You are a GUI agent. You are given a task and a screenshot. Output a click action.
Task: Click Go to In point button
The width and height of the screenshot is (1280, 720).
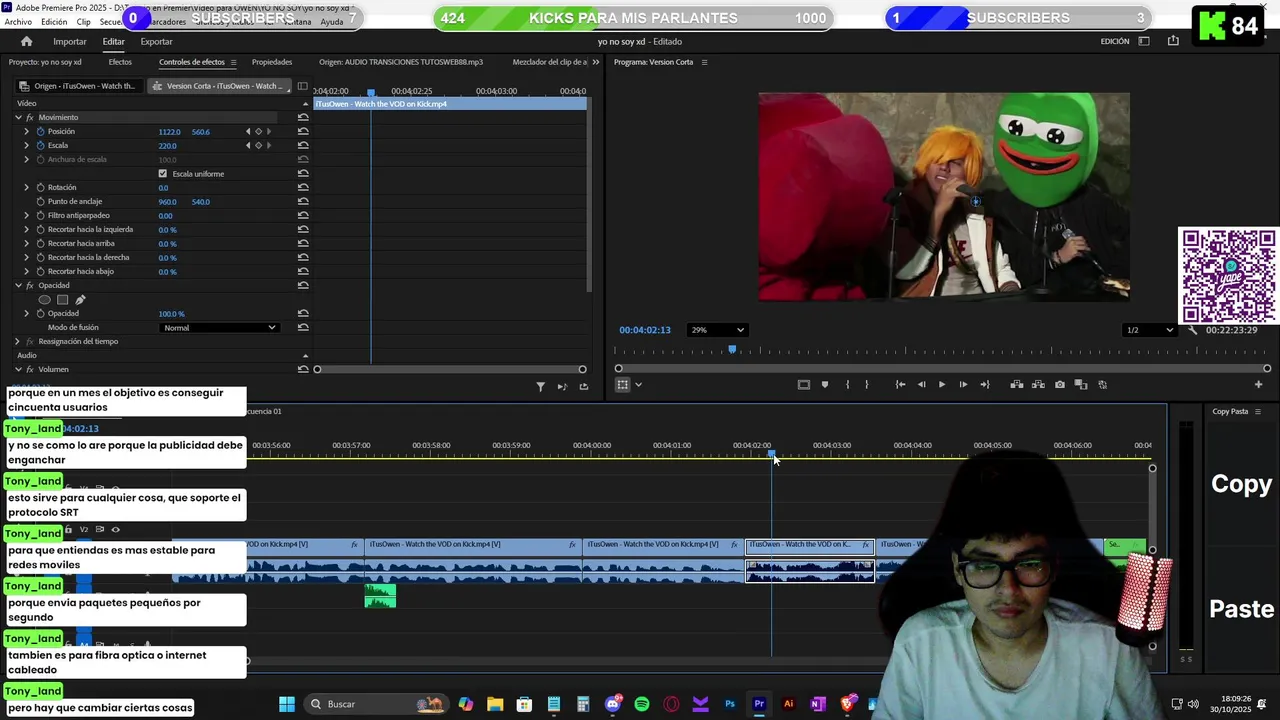[x=900, y=385]
